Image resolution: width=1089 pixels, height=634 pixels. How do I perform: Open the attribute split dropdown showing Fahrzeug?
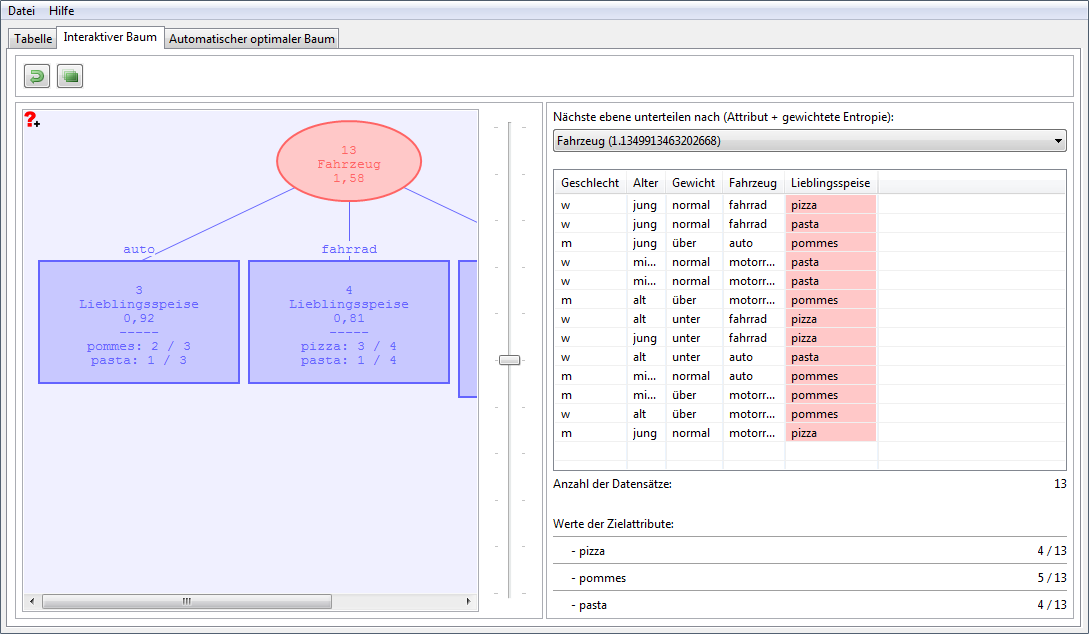[809, 141]
